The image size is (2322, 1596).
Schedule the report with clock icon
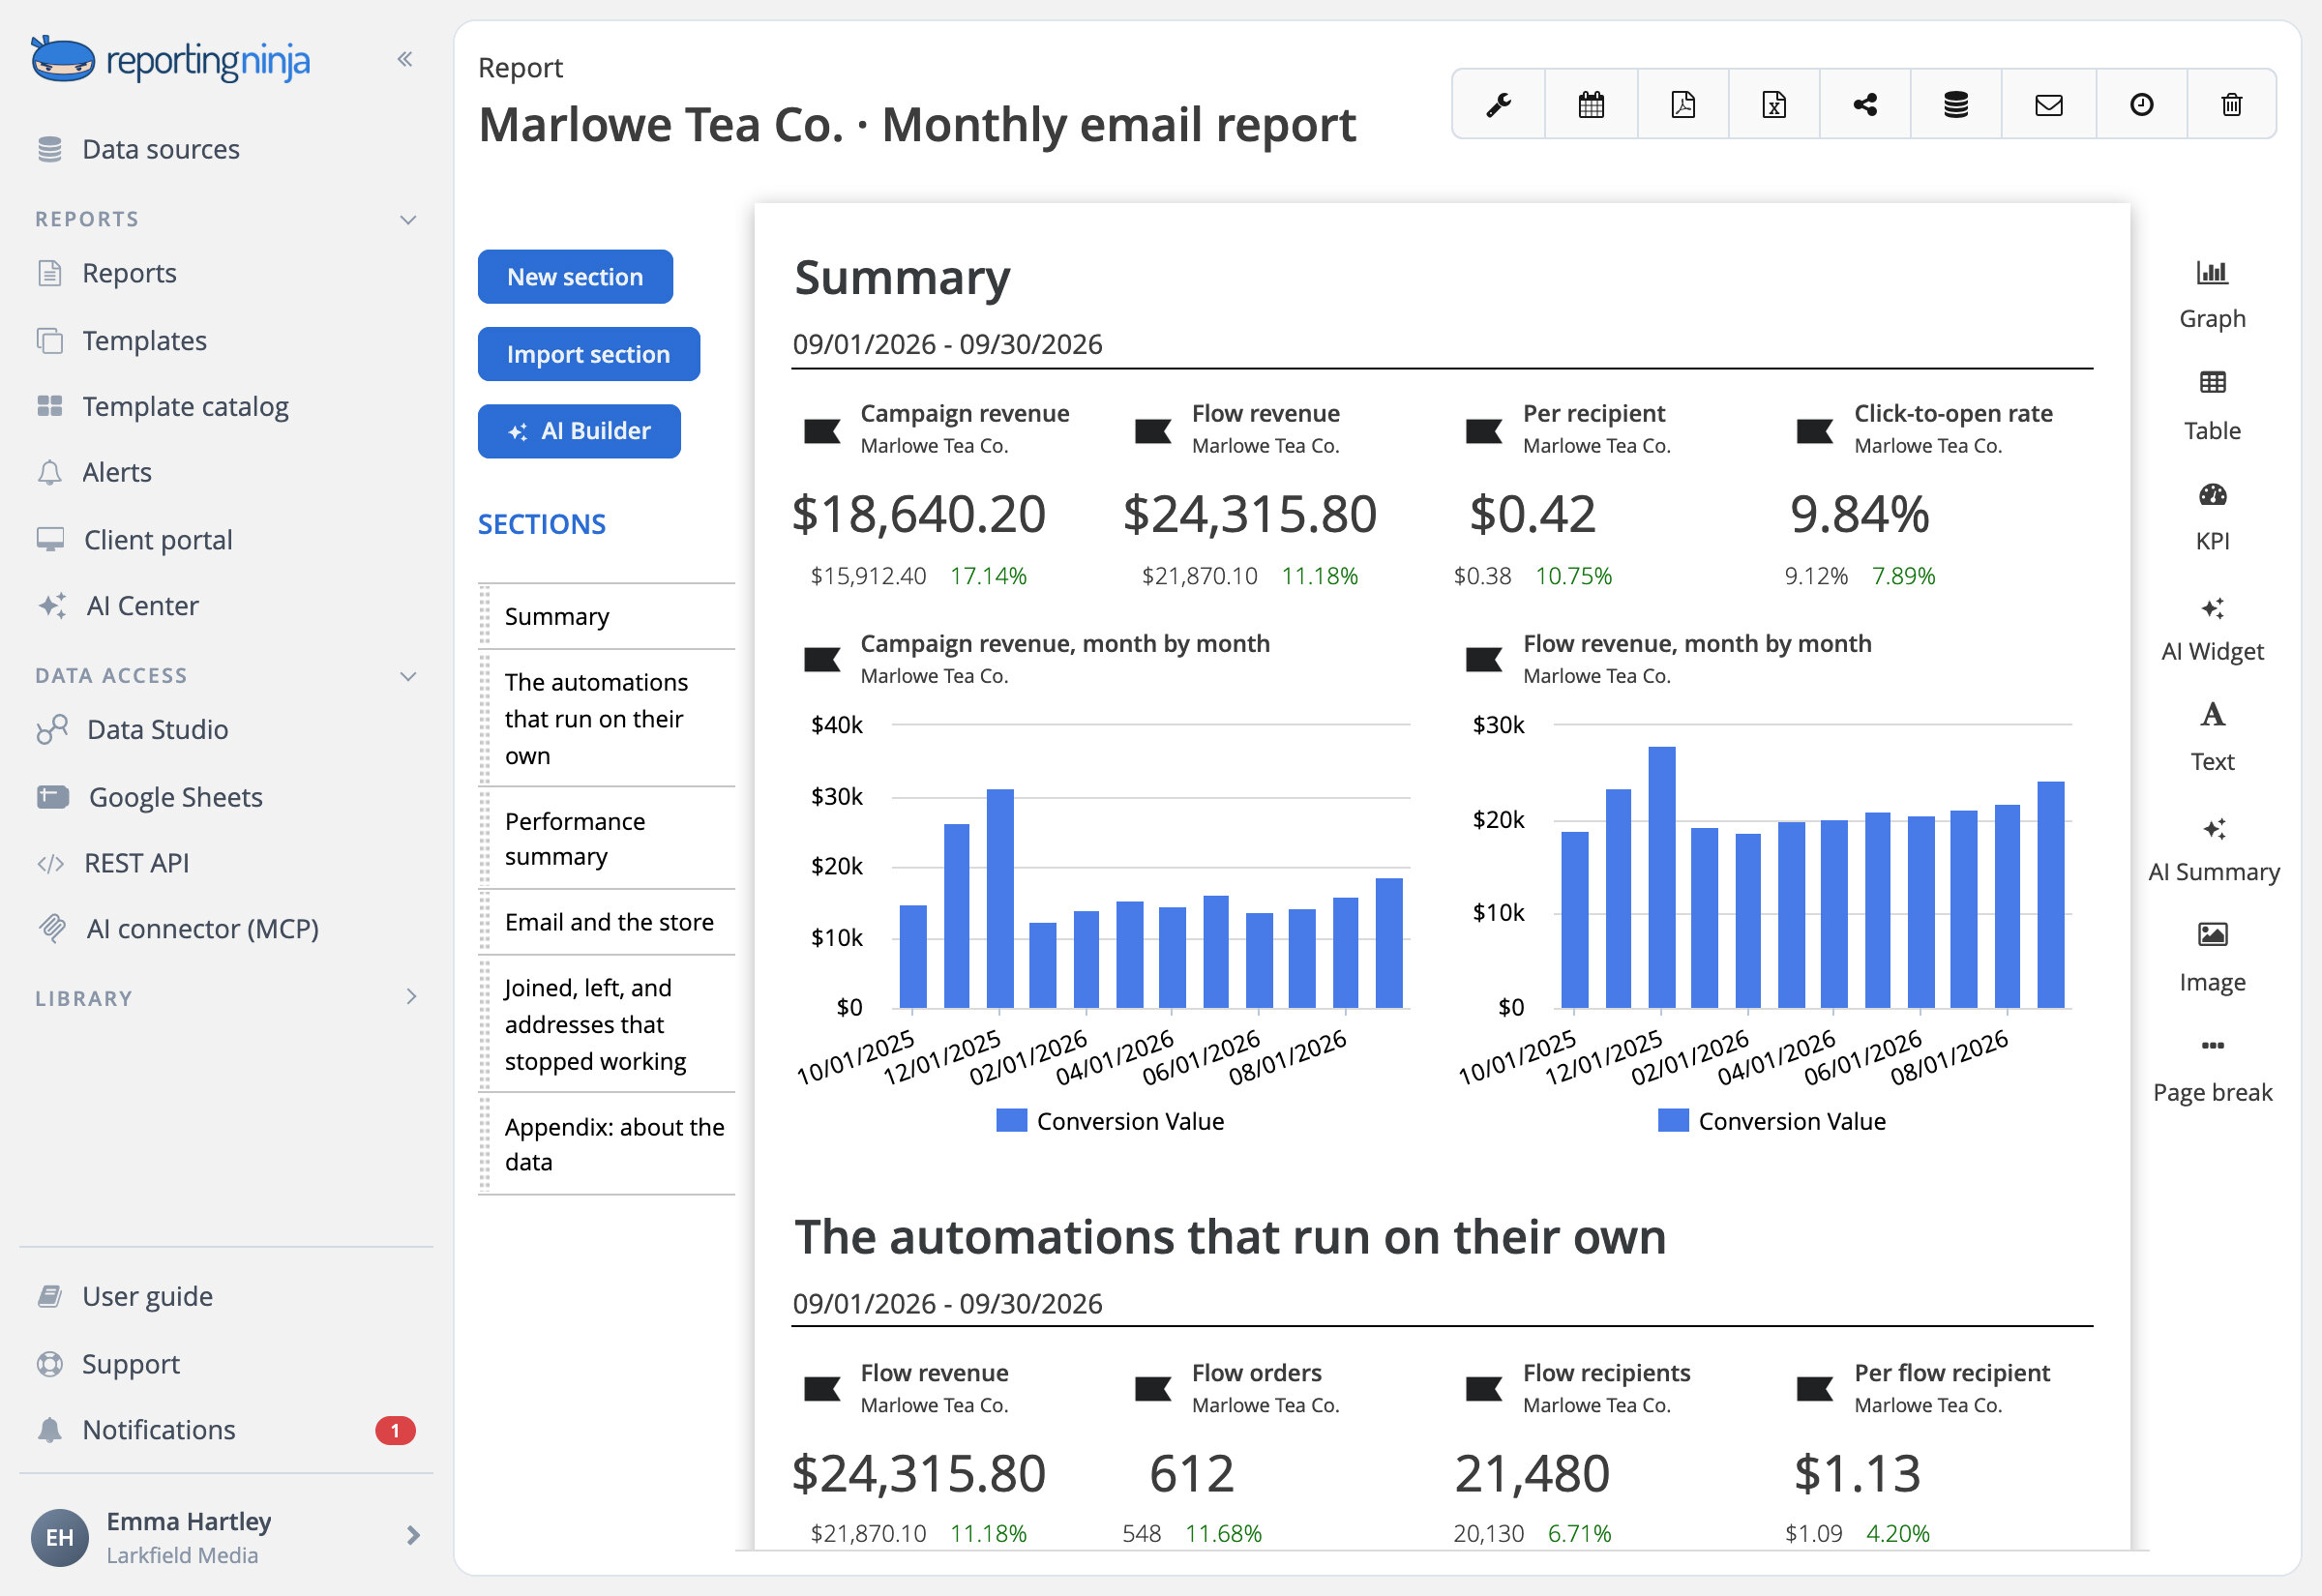[2141, 104]
